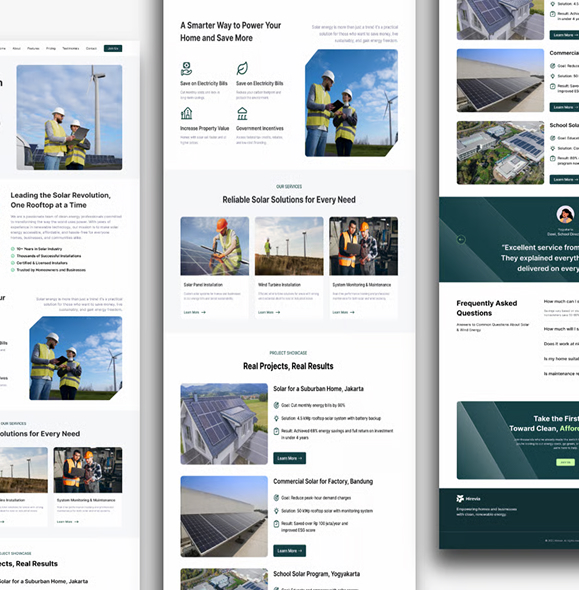Click 'Leading the Solar Revolution' heading in left page
Screen dimensions: 579x590
pos(60,200)
